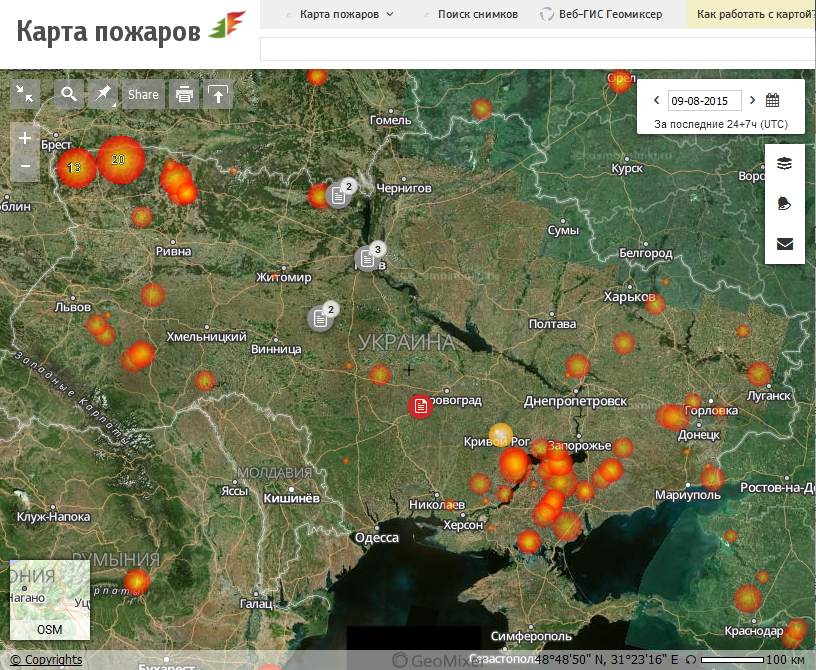Image resolution: width=816 pixels, height=670 pixels.
Task: Open the fire cluster marked 20 near Брест
Action: tap(120, 158)
